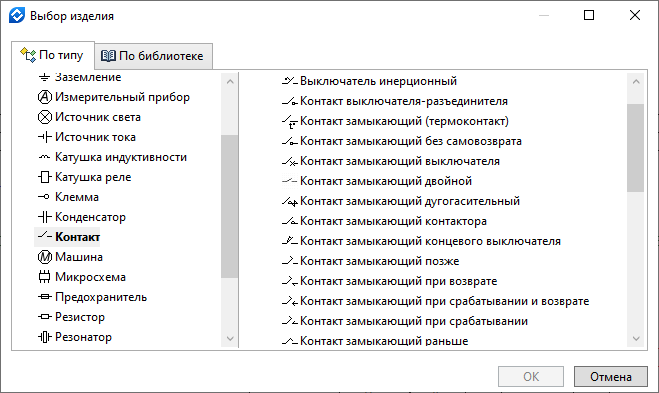Click the right list scrollbar thumb
This screenshot has height=393, width=659.
(635, 148)
